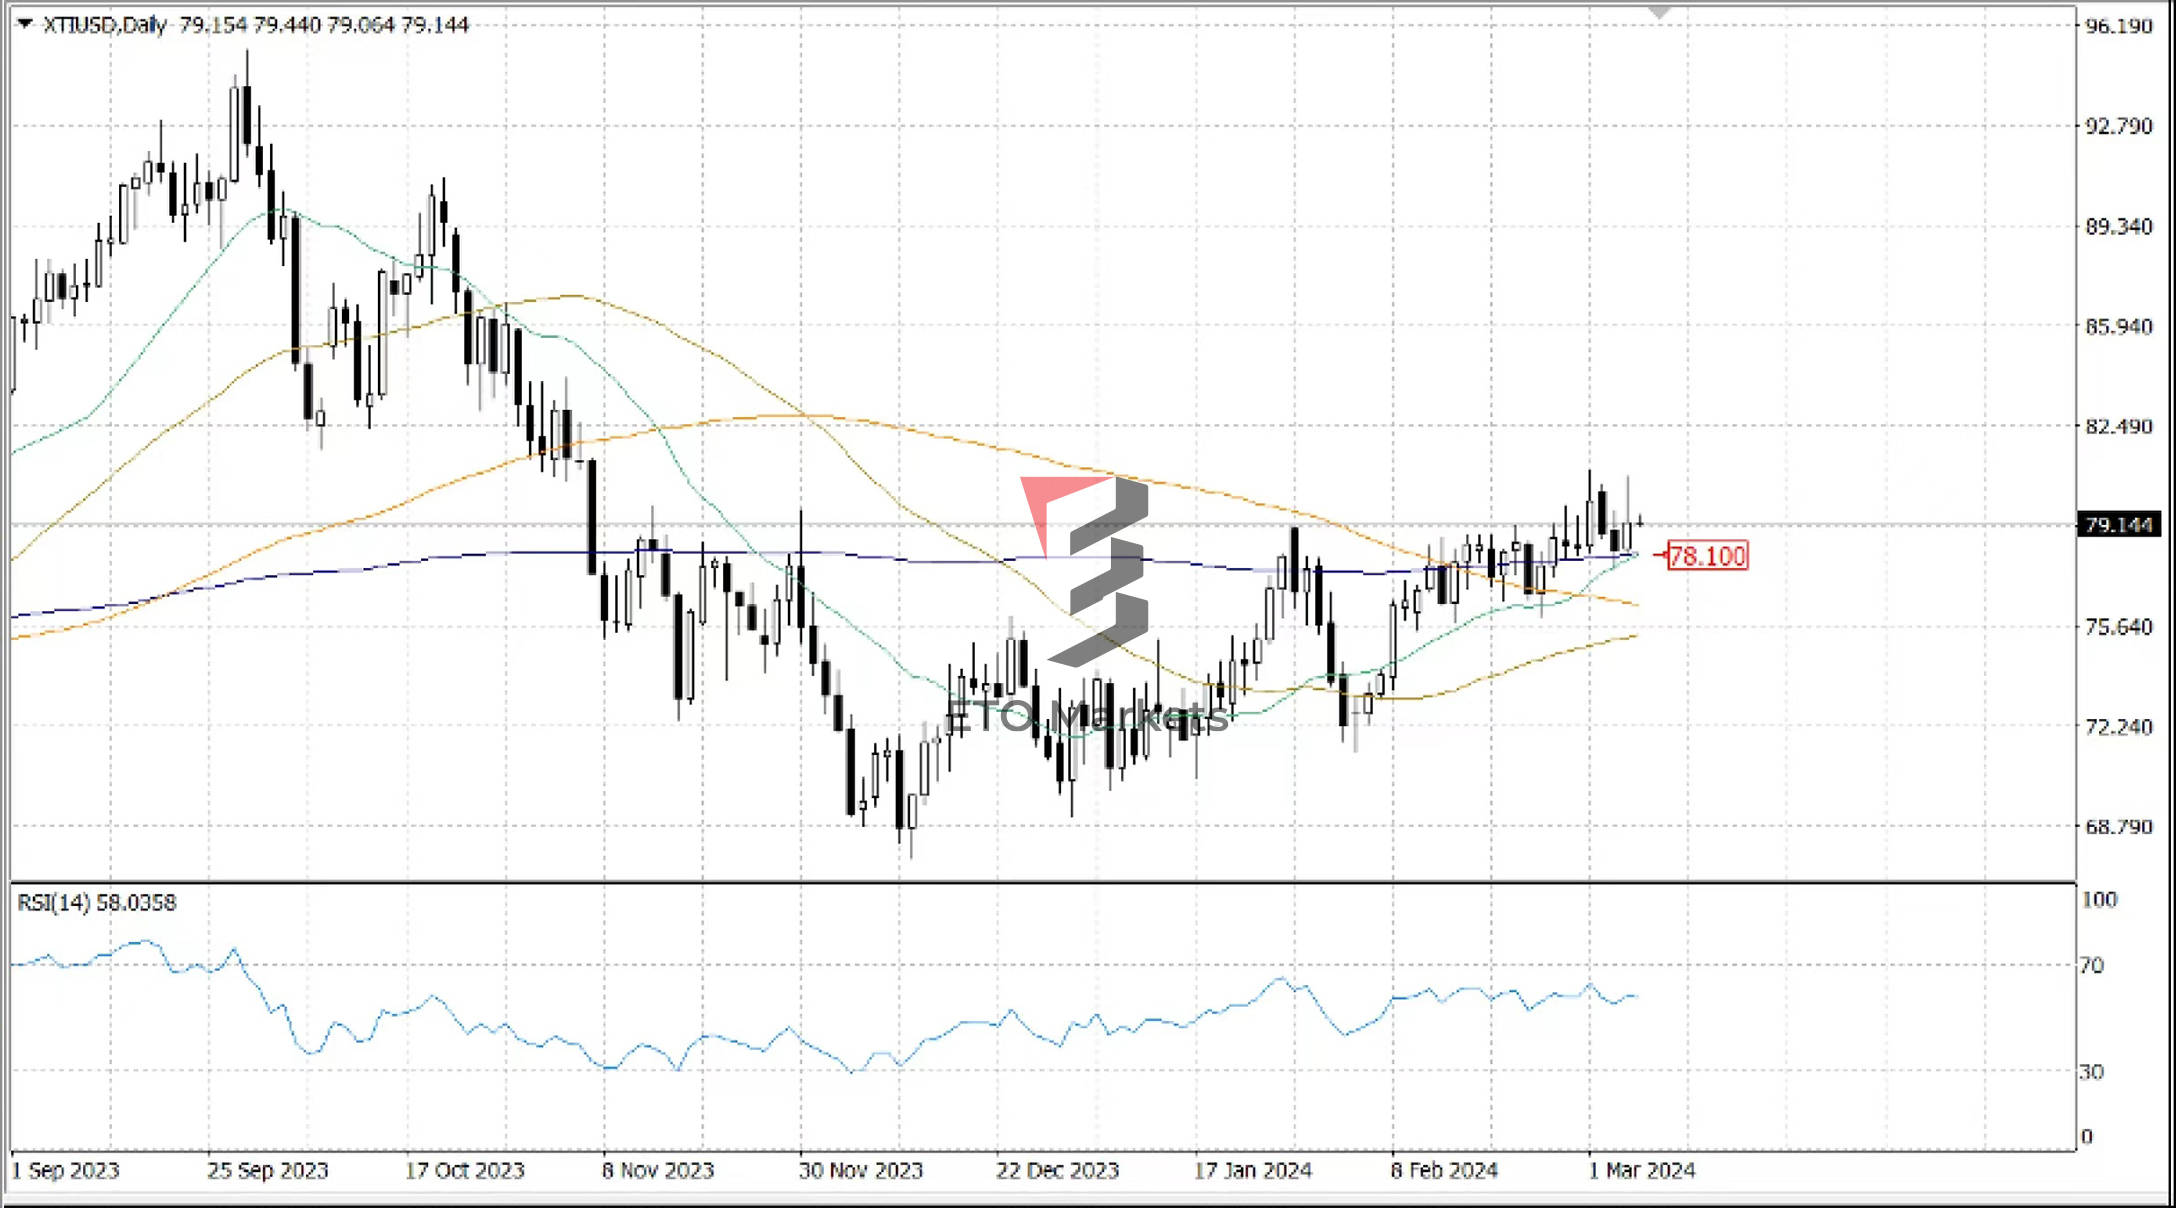
Task: Click the 92.790 price axis label
Action: tap(2118, 126)
